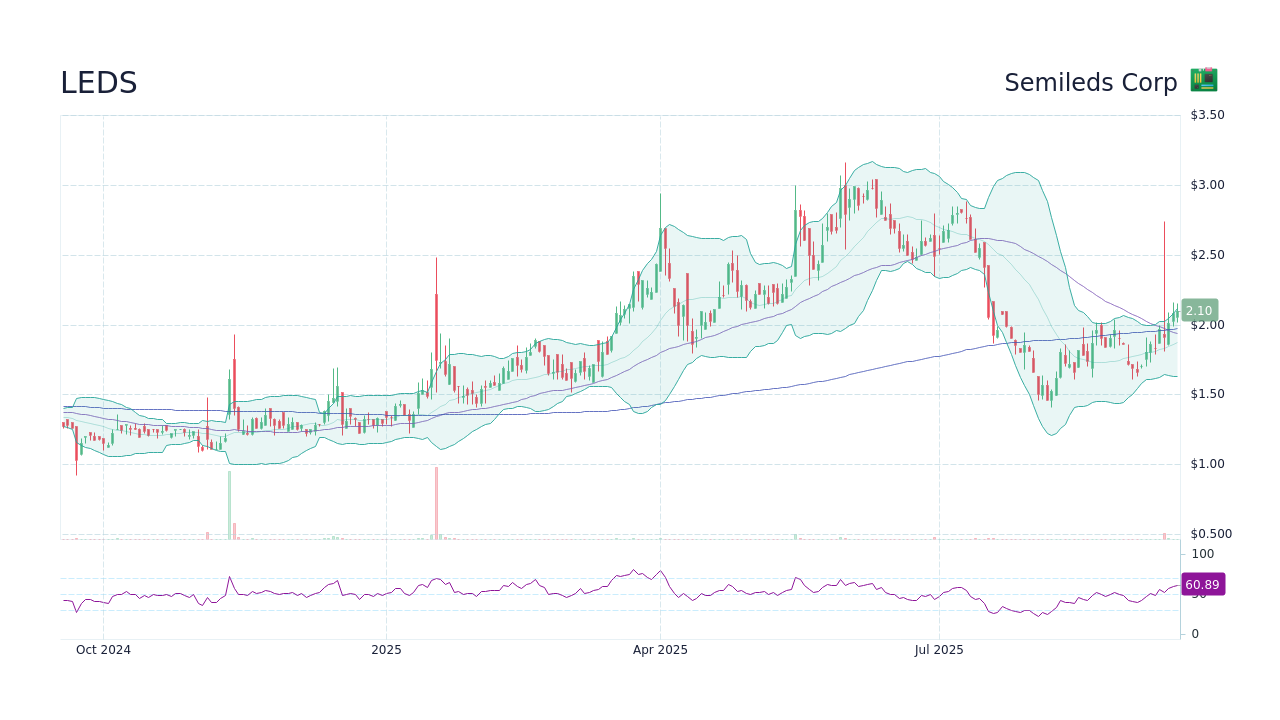Select the Jul 2025 axis label
Viewport: 1280px width, 720px height.
(x=938, y=650)
